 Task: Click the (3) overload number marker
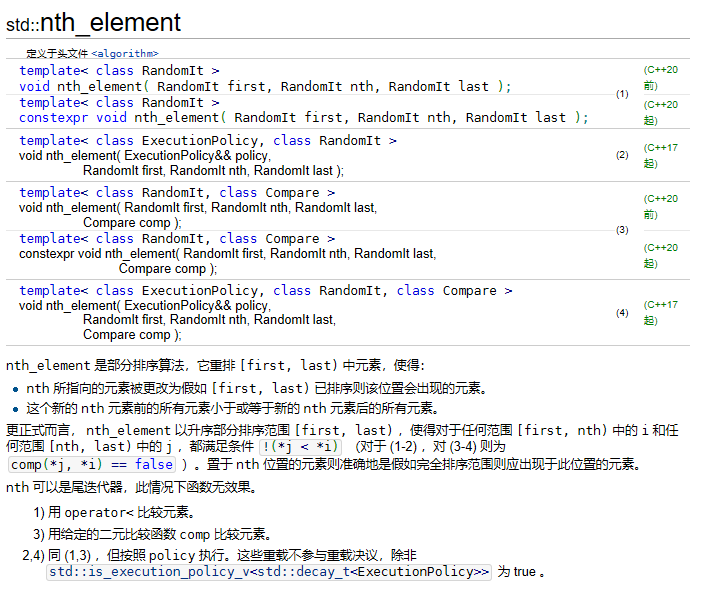coord(622,230)
